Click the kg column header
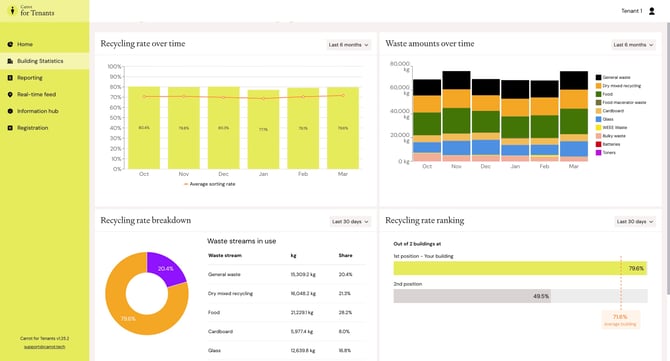This screenshot has width=670, height=361. tap(294, 255)
